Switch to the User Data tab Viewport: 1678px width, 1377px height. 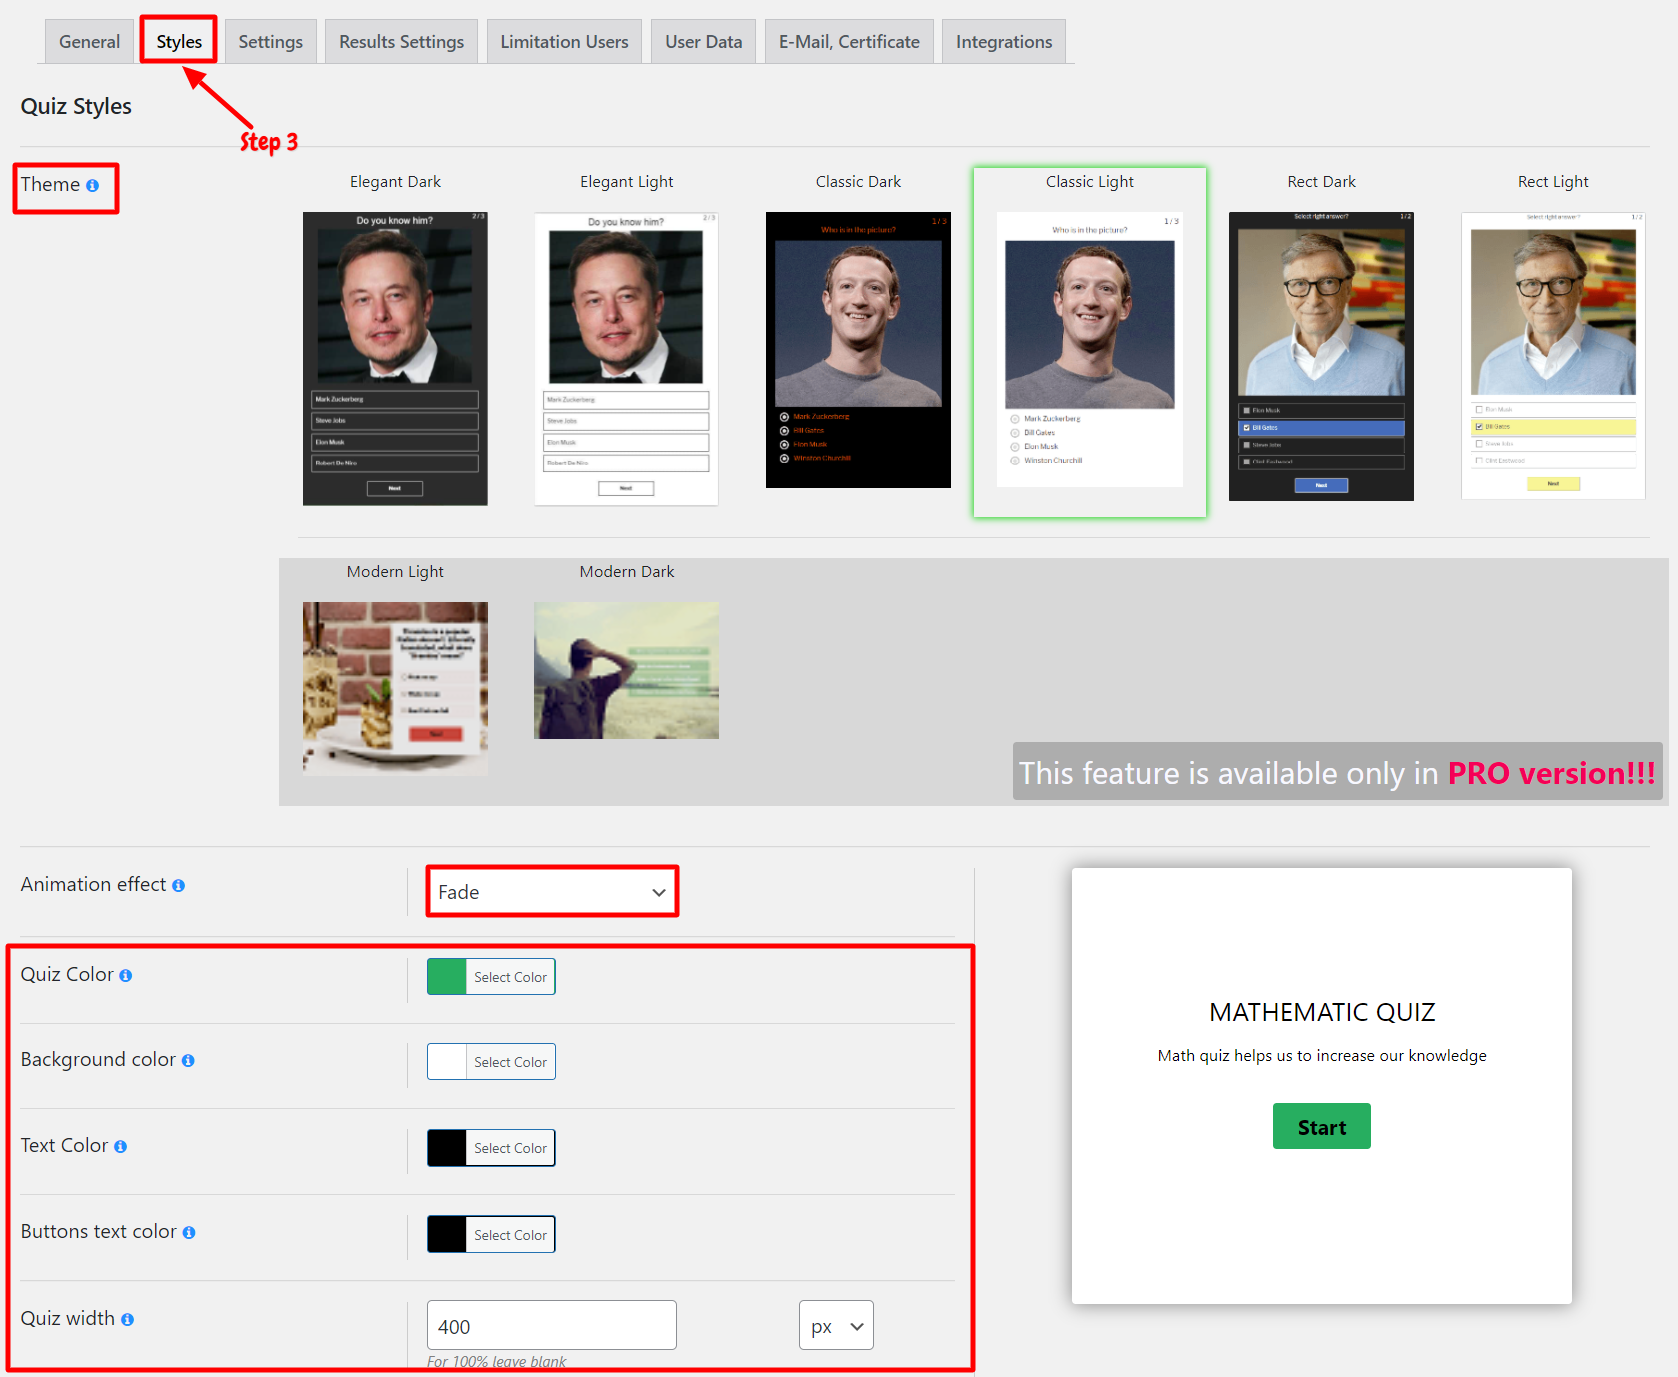point(703,42)
